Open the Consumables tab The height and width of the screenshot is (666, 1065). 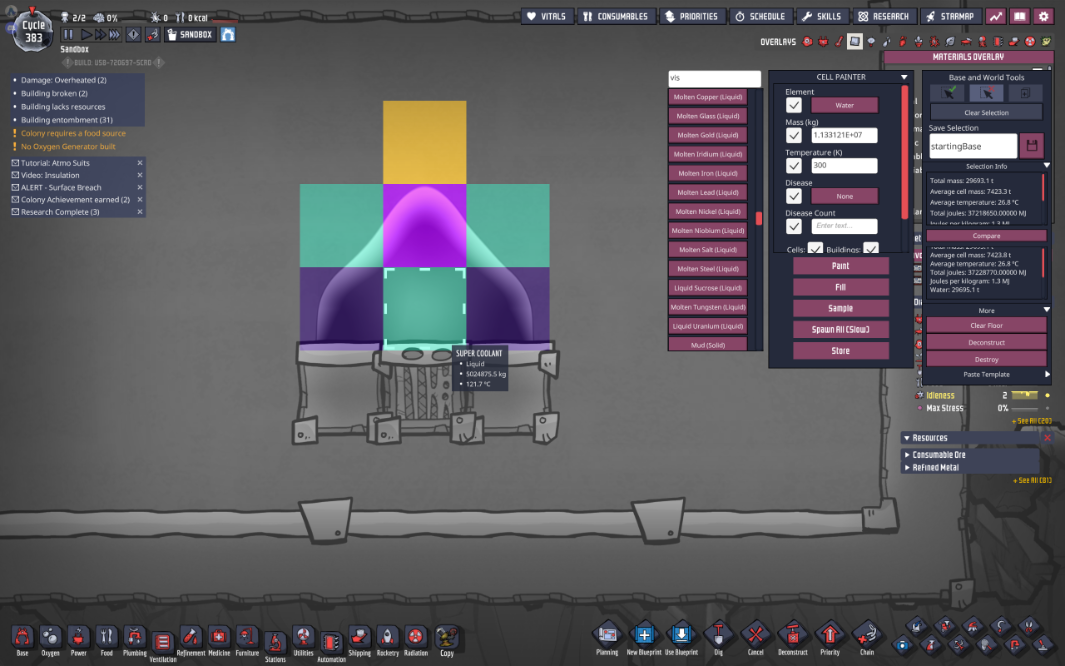pos(616,16)
